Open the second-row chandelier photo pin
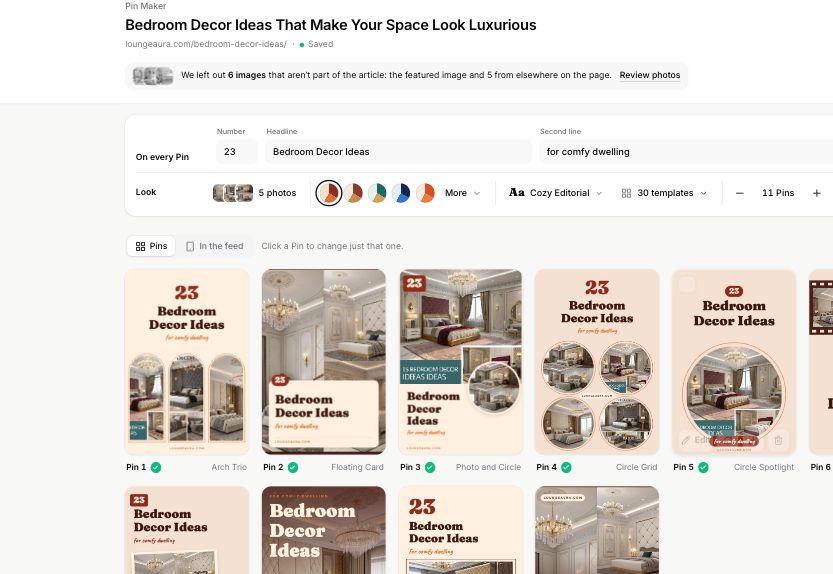 point(597,530)
